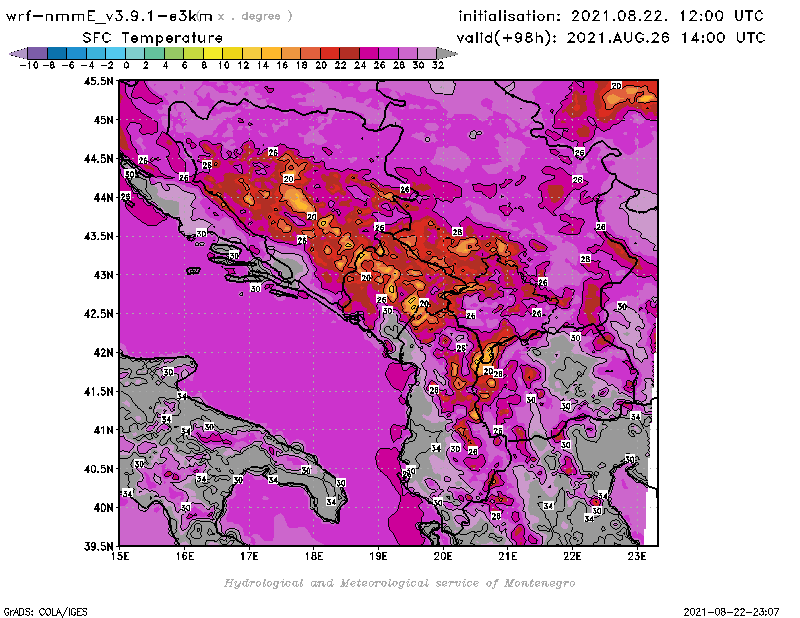This screenshot has height=618, width=800.
Task: Click the 43.5N latitude axis label
Action: click(98, 236)
